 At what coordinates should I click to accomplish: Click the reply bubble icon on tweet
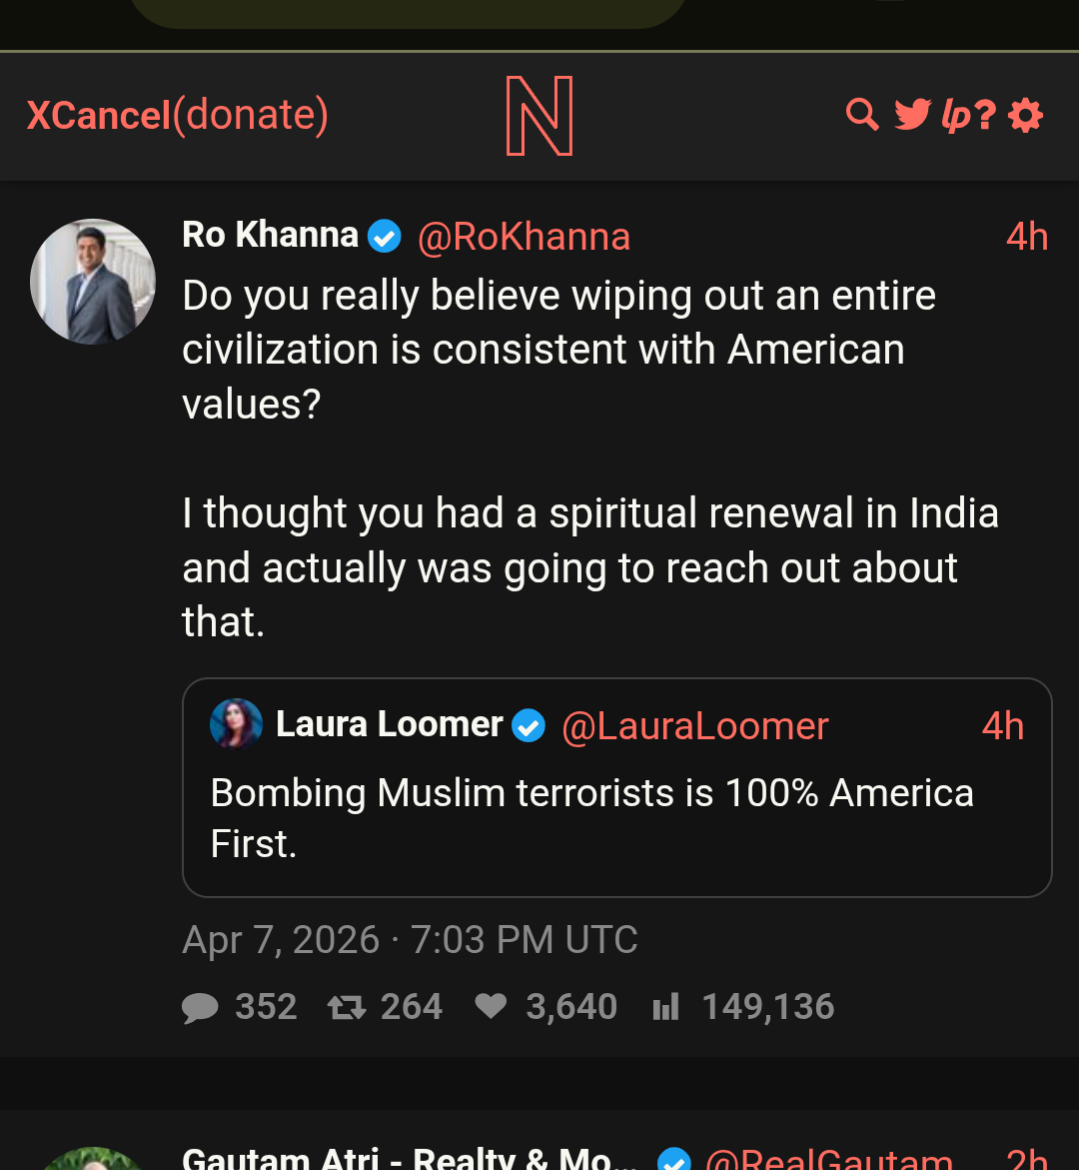click(x=200, y=1007)
